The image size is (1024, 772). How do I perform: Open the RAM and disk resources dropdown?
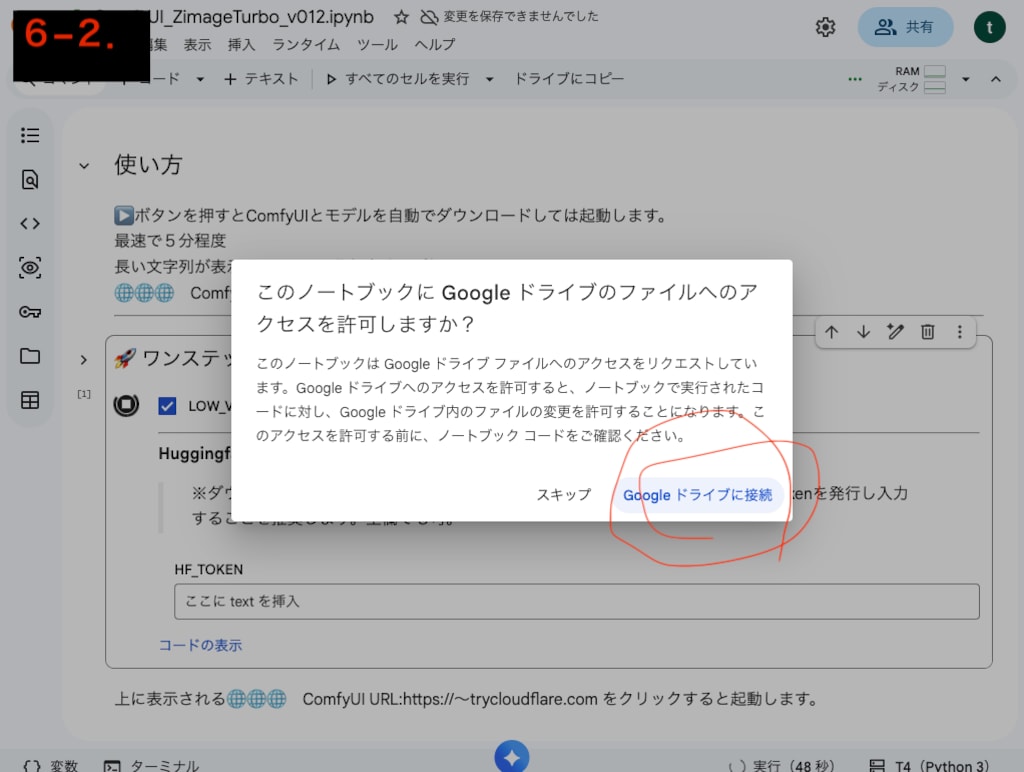pyautogui.click(x=966, y=78)
